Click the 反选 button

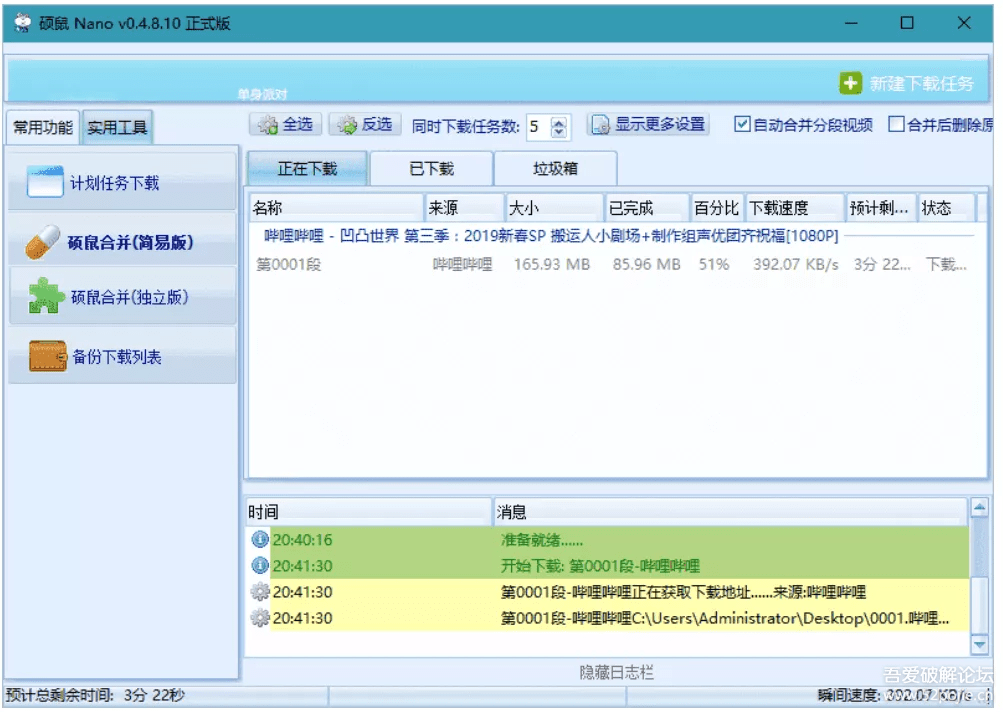click(x=366, y=125)
